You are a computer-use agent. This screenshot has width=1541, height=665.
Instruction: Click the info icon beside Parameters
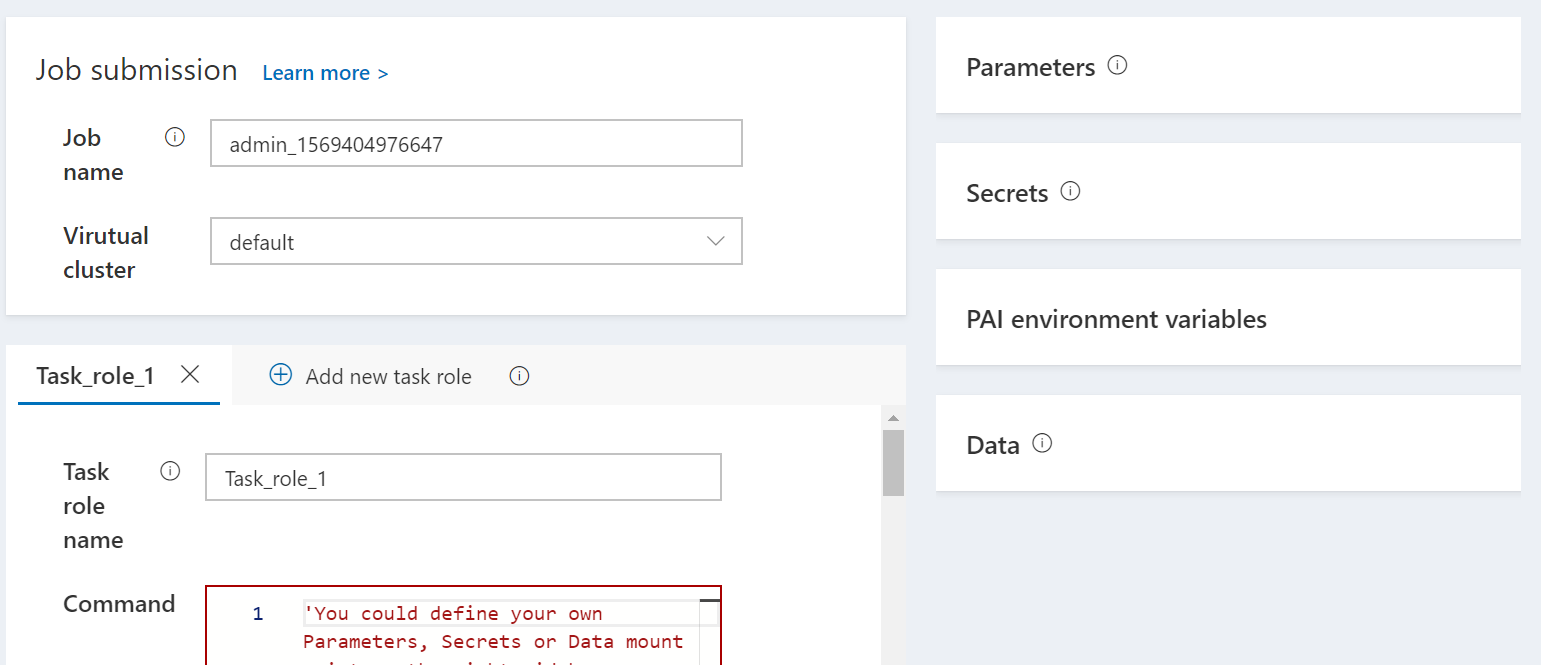click(1118, 66)
